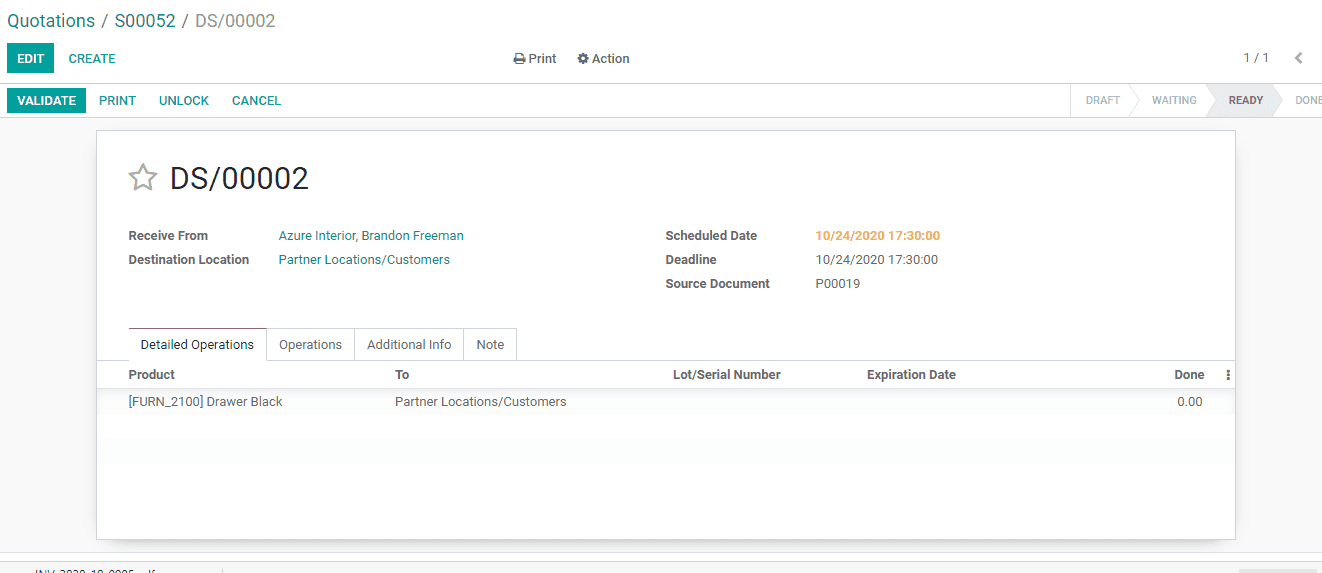Mark DS/00002 as favorite with star
This screenshot has height=573, width=1322.
[143, 178]
